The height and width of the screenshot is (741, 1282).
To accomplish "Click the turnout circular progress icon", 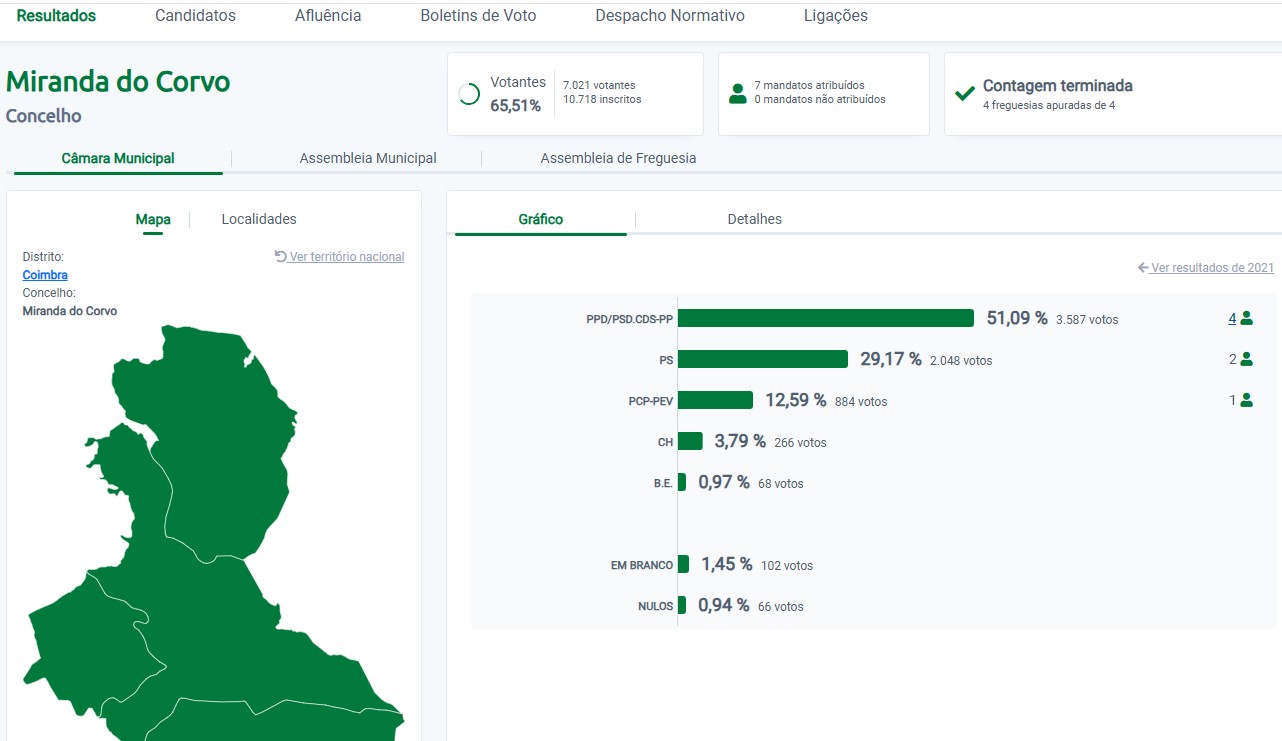I will pyautogui.click(x=468, y=94).
